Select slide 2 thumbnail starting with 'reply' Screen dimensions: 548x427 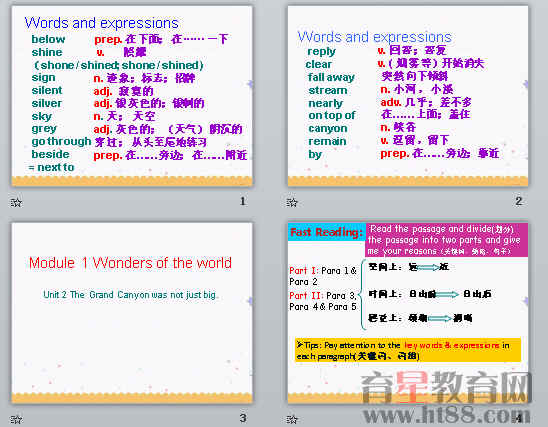[408, 96]
